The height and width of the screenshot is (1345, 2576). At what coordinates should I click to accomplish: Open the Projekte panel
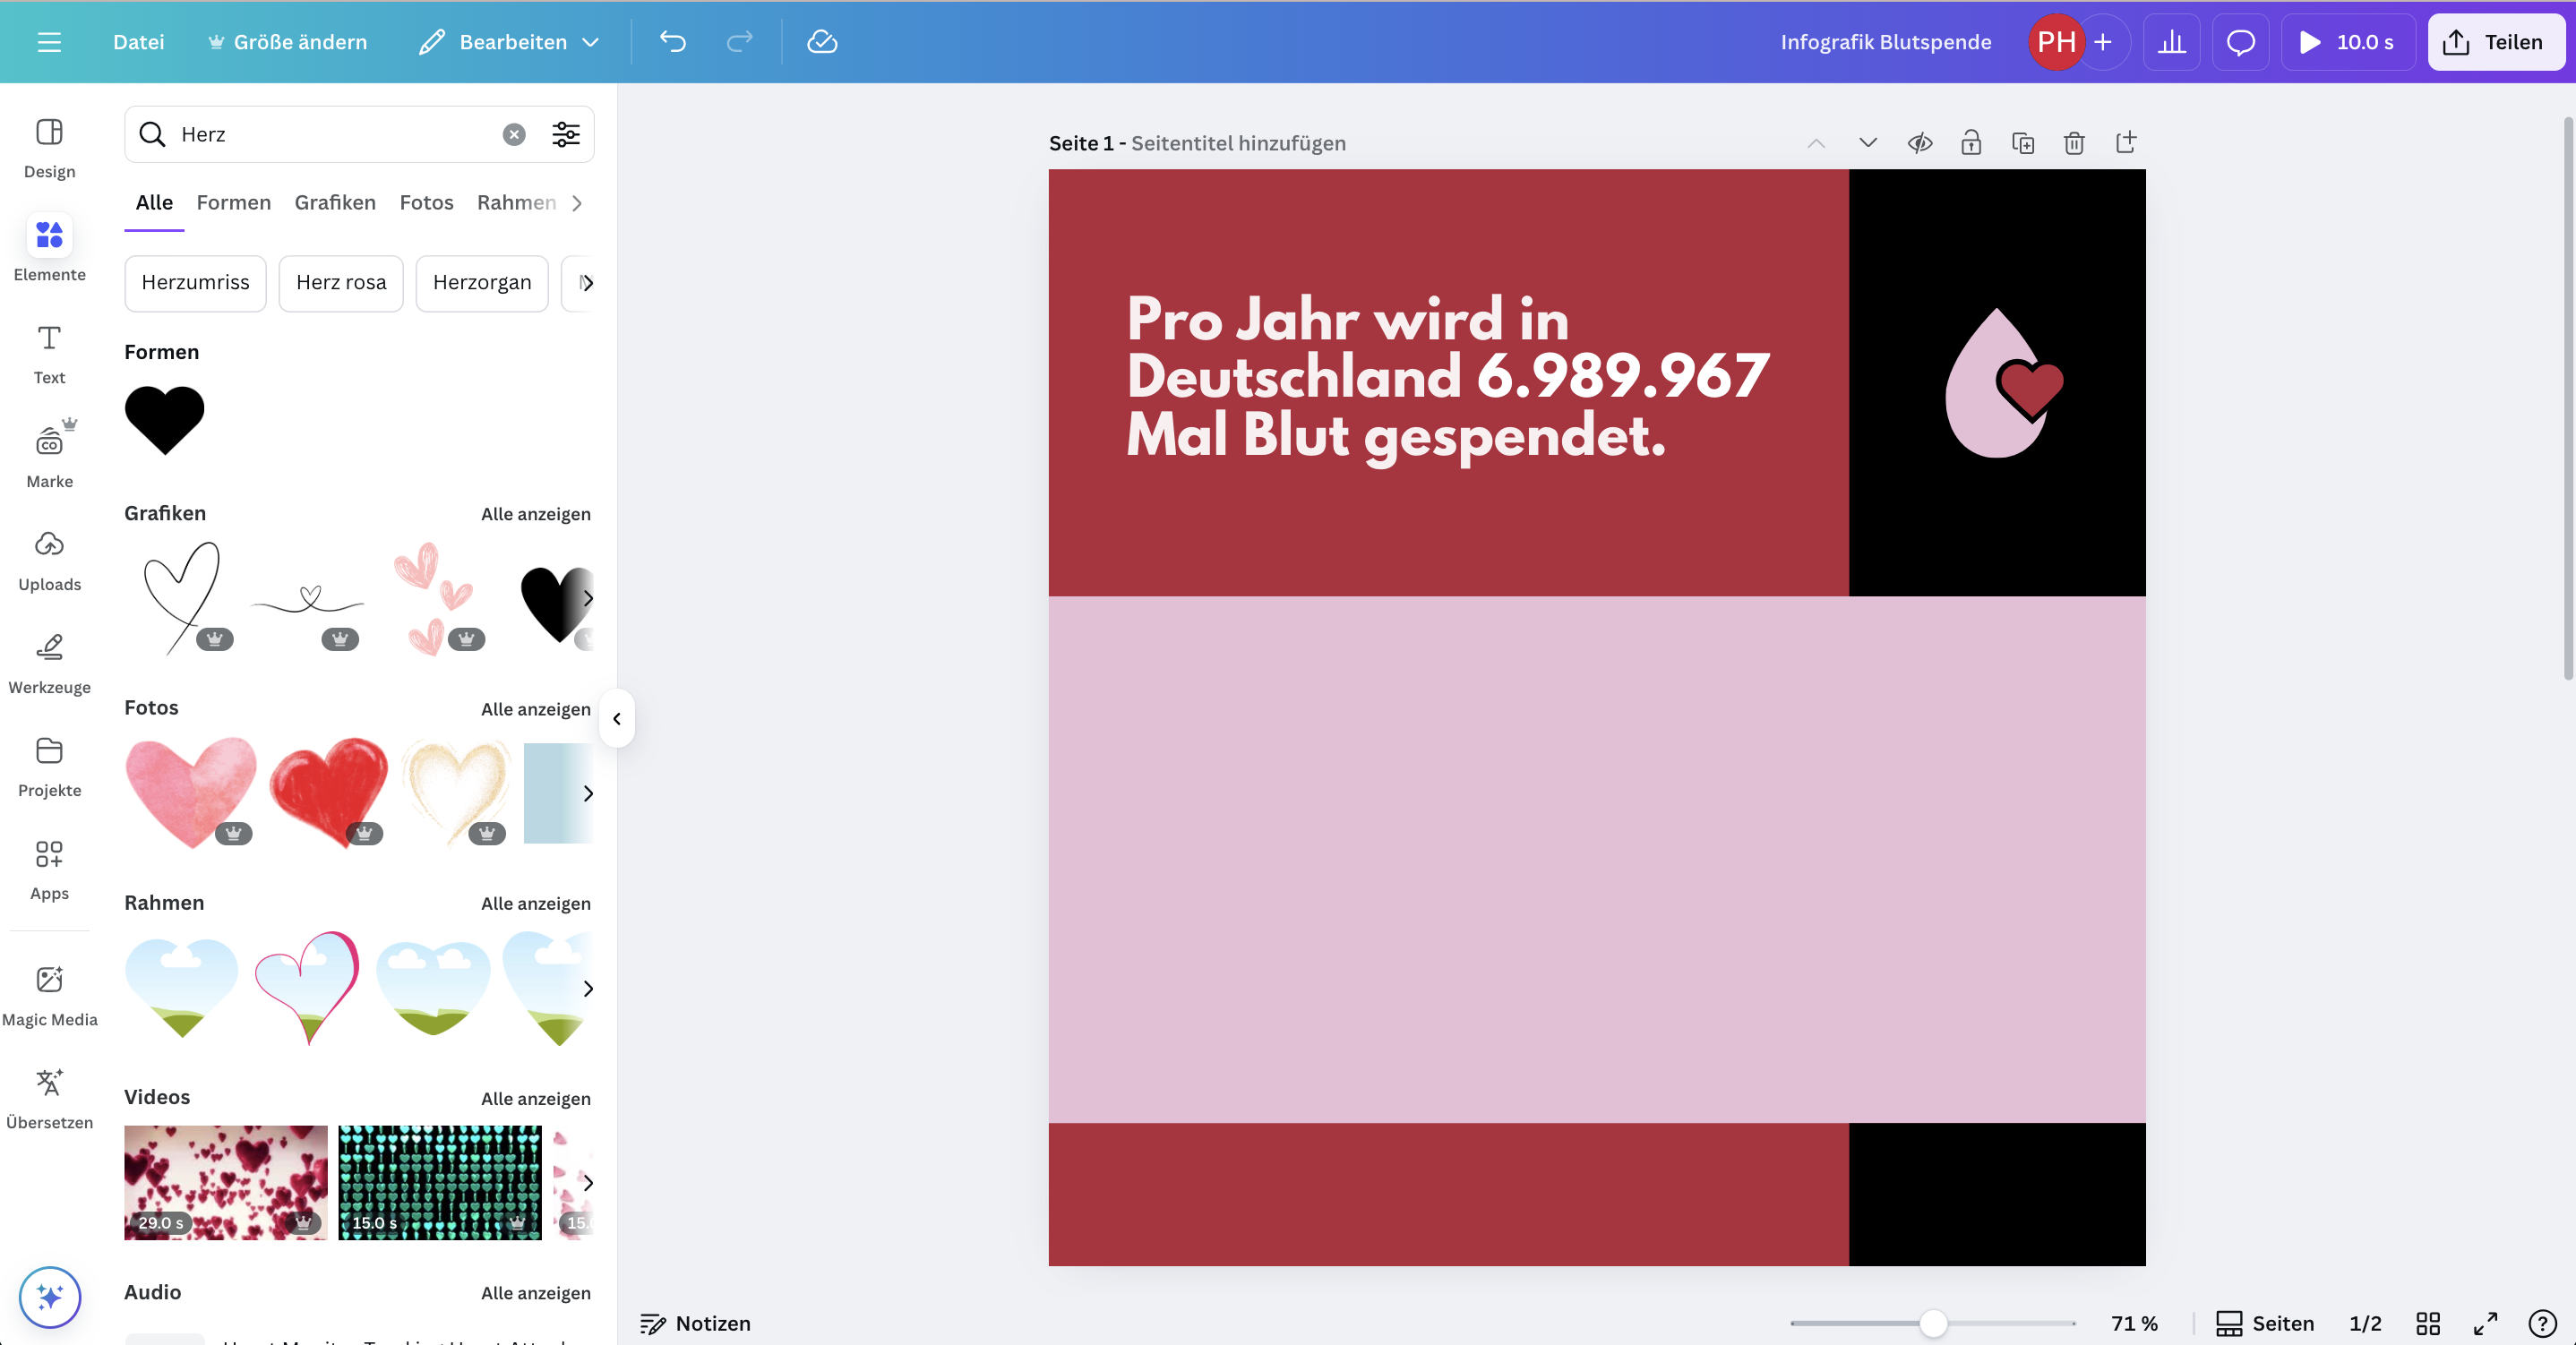[x=49, y=766]
